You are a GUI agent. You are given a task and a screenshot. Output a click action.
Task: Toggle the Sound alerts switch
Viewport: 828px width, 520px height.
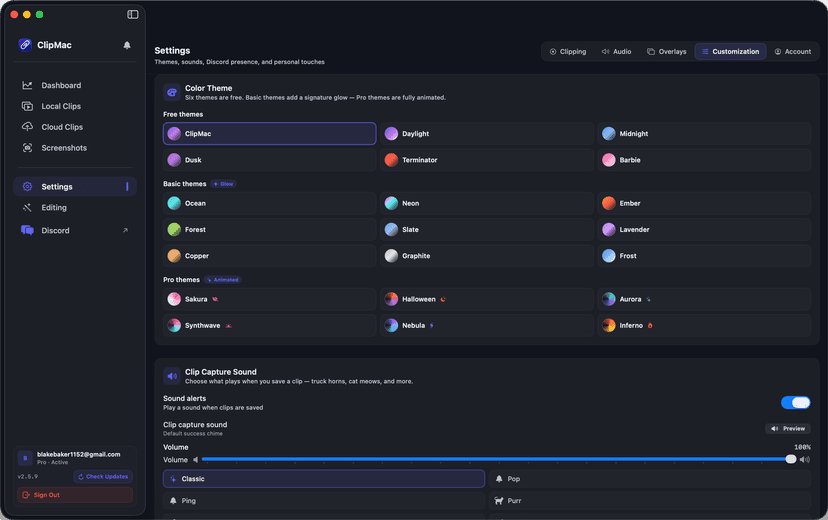pos(795,403)
